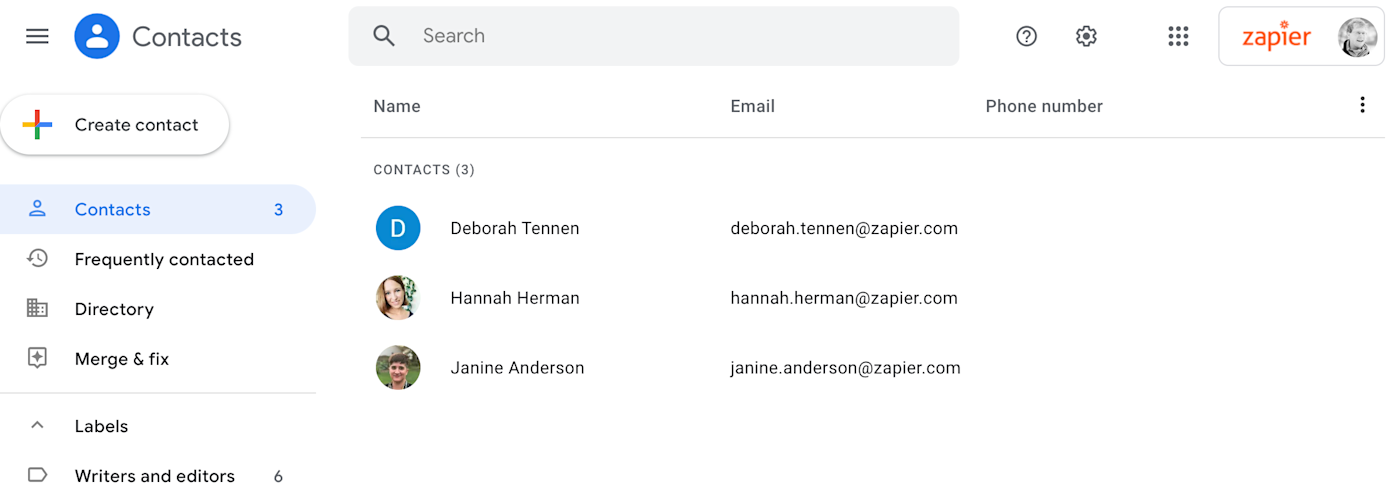Collapse the Labels section chevron
Image resolution: width=1400 pixels, height=497 pixels.
tap(37, 426)
